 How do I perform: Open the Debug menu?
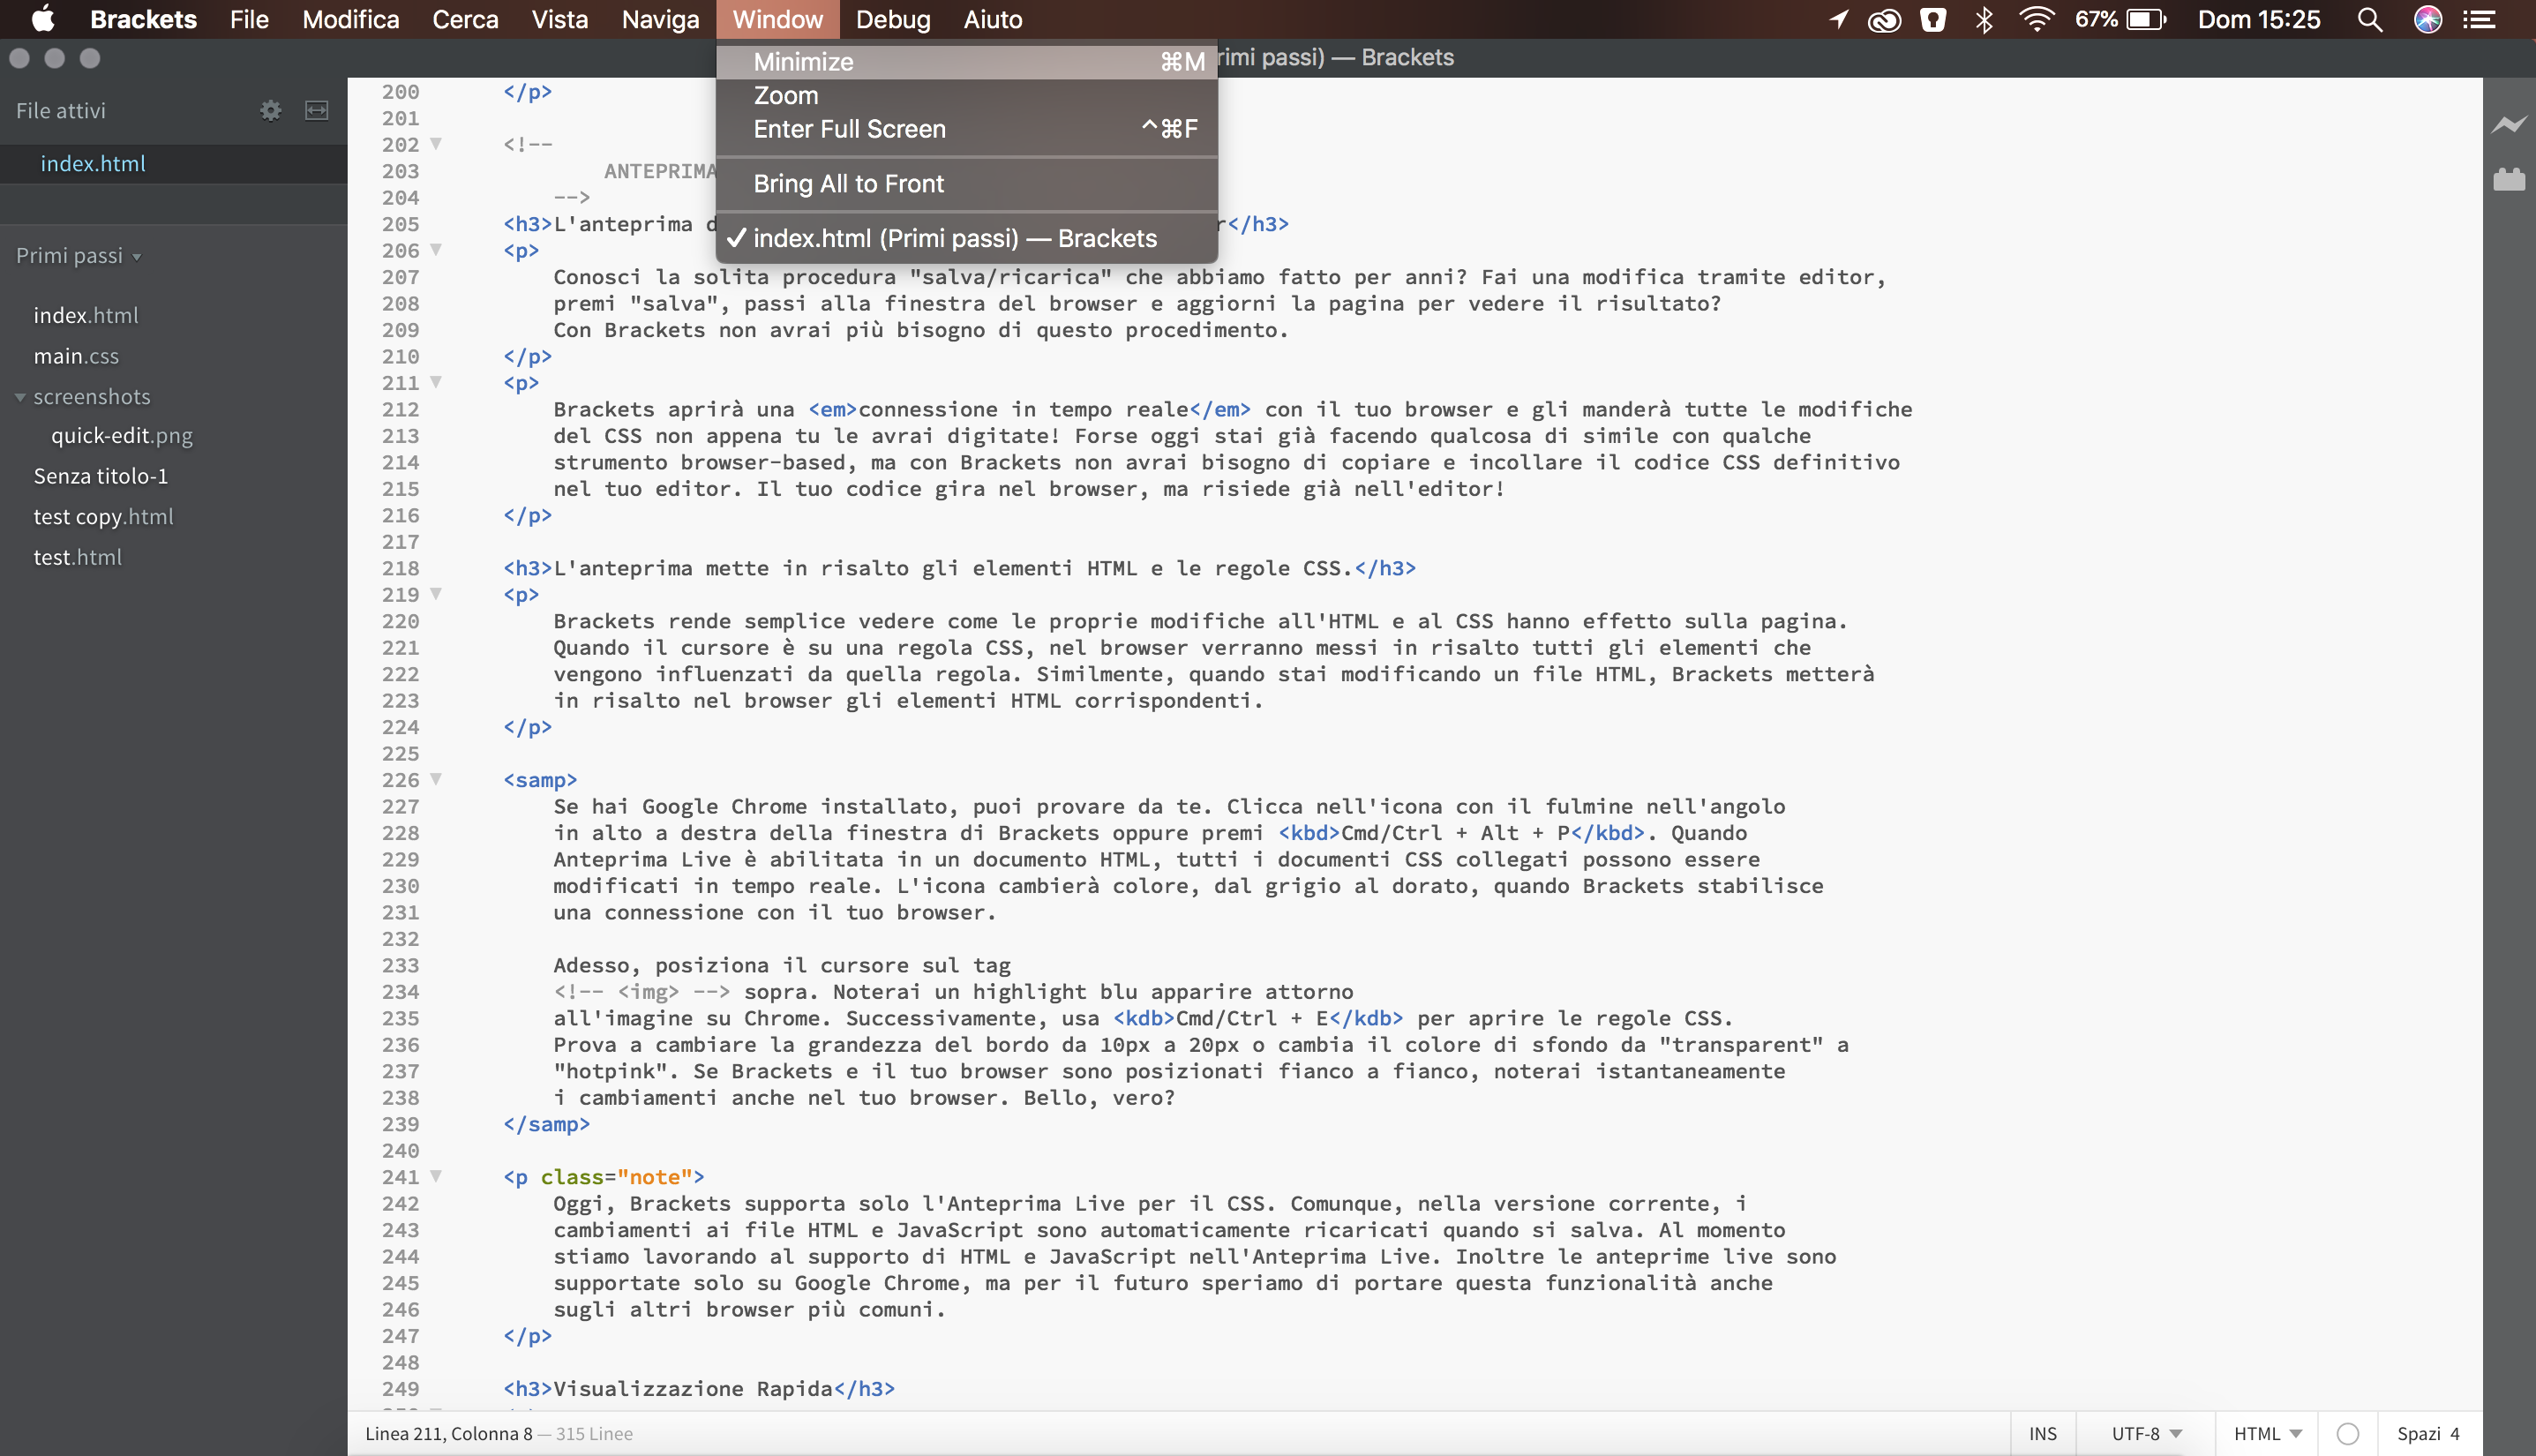[892, 20]
